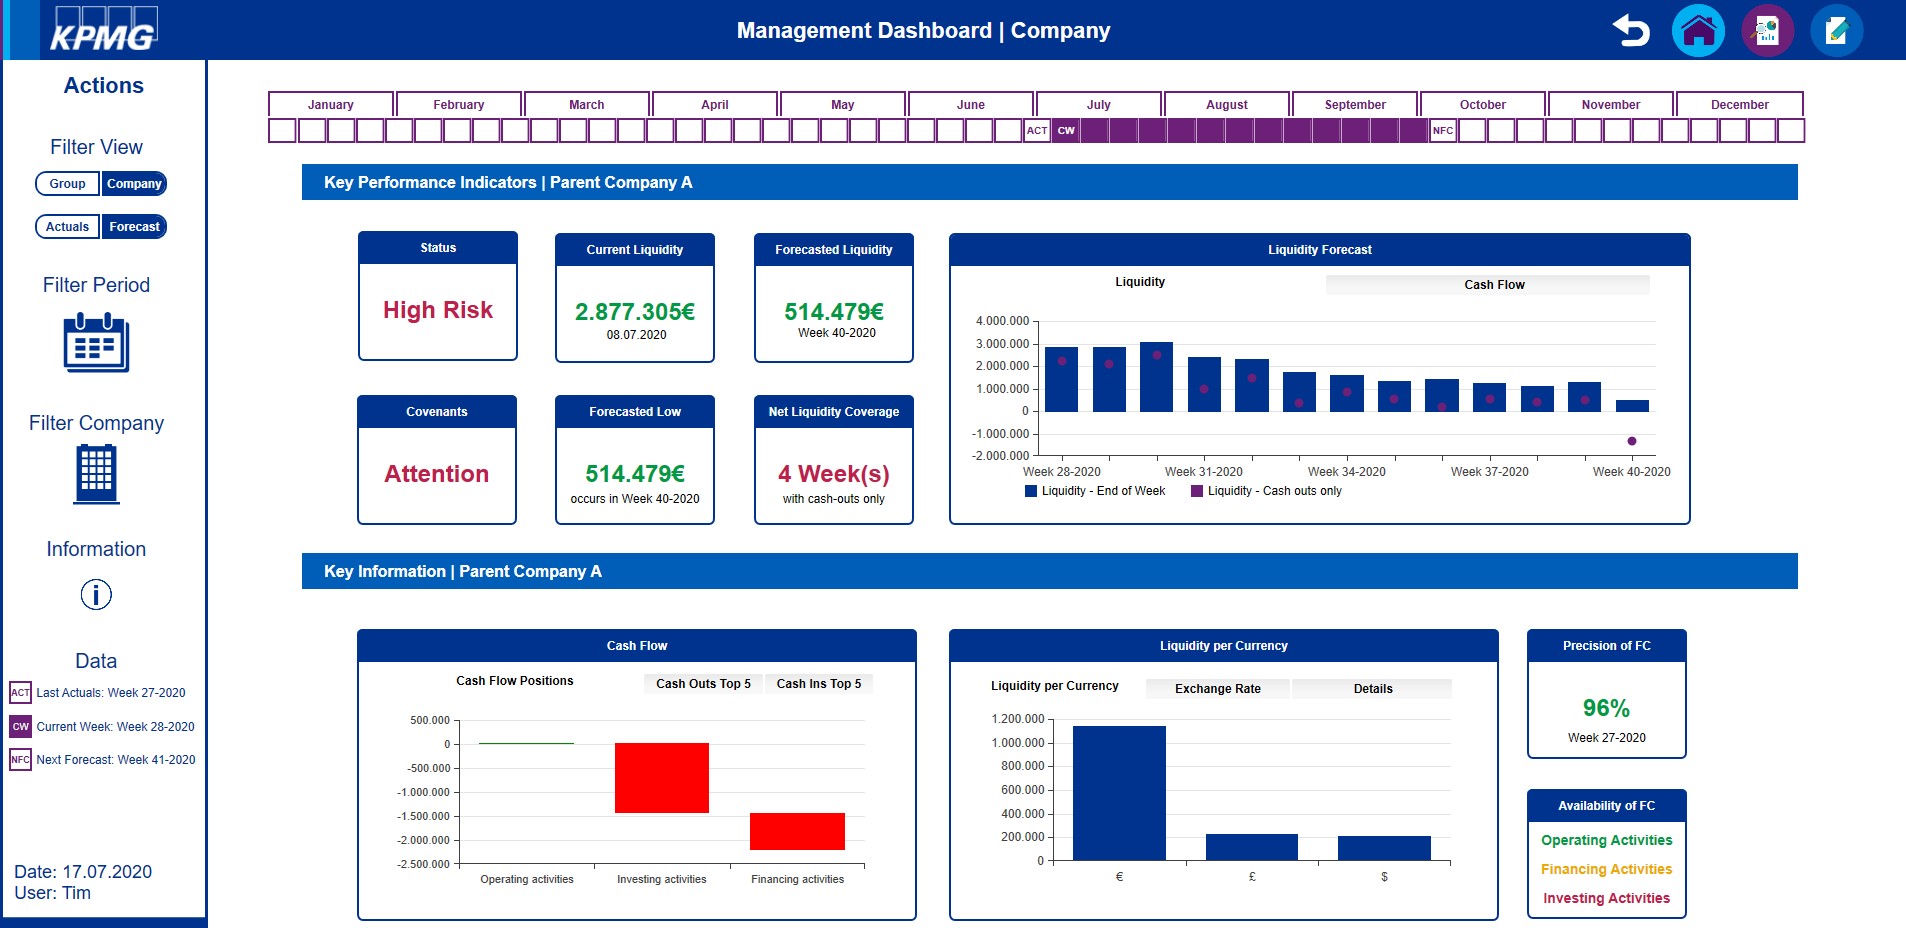Open the Filter Company building icon

point(96,473)
